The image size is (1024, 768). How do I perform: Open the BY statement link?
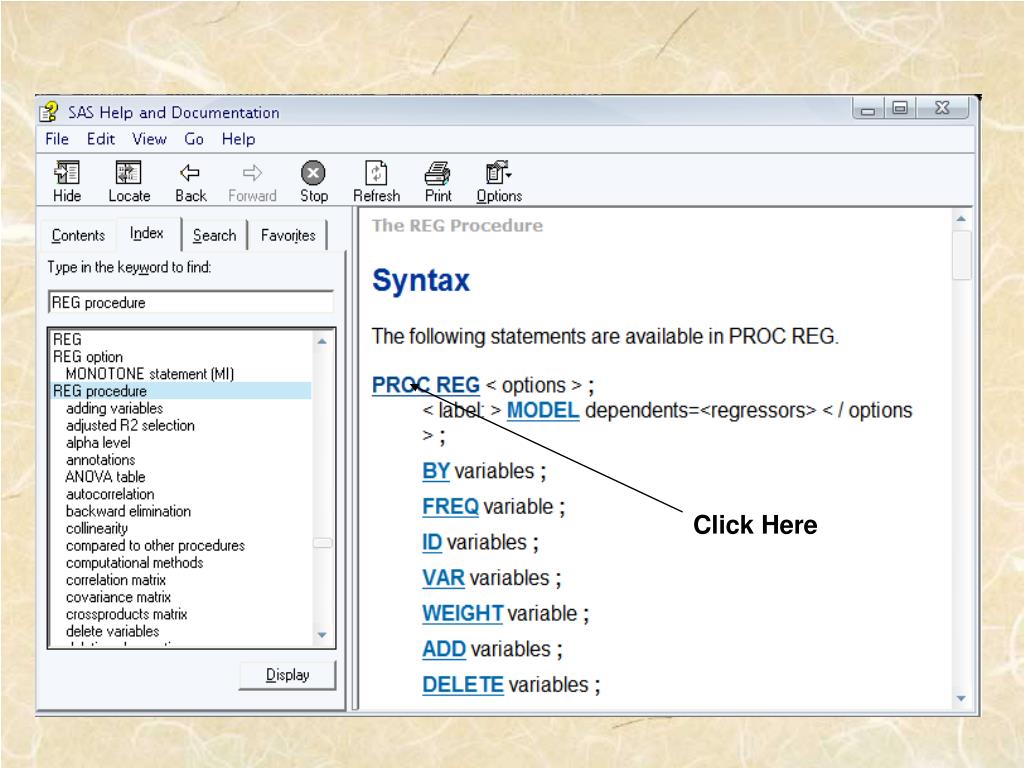pos(436,472)
